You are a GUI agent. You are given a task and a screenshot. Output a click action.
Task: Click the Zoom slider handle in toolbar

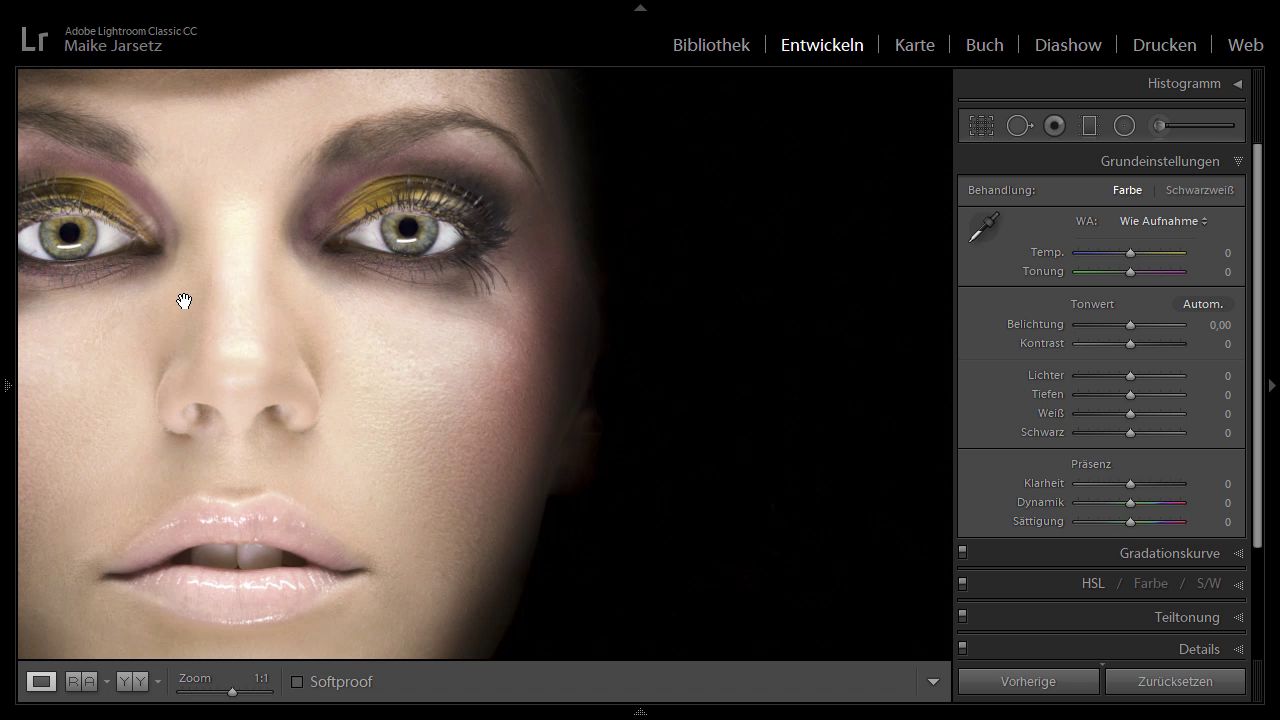232,692
